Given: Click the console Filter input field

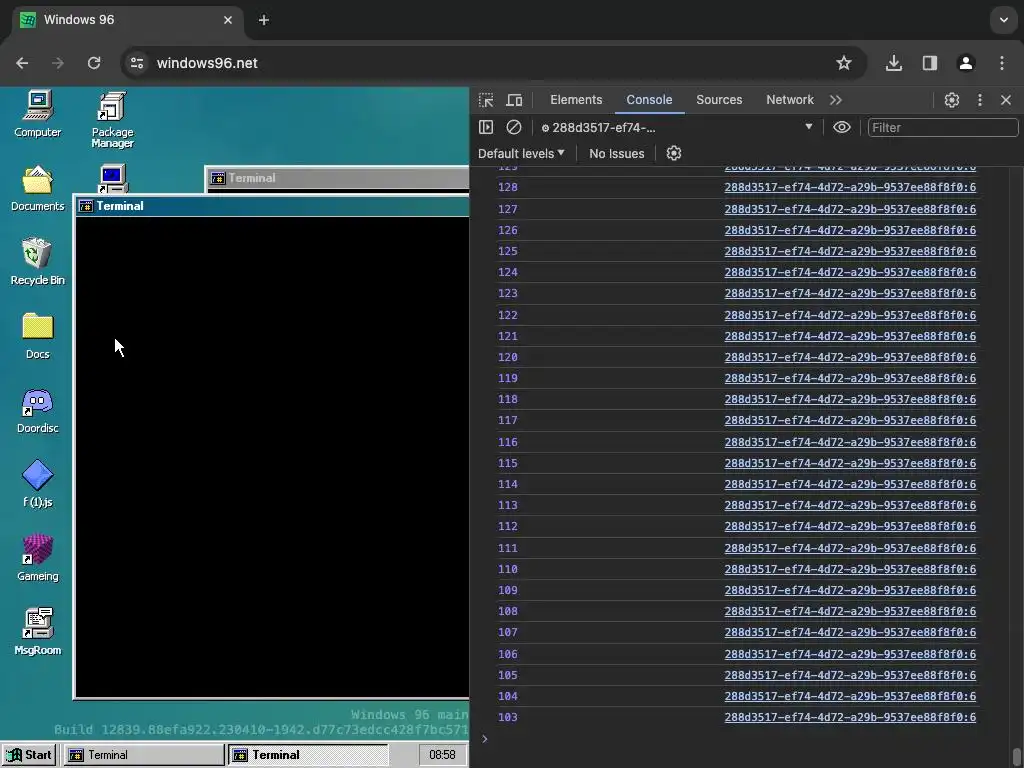Looking at the screenshot, I should click(x=943, y=127).
